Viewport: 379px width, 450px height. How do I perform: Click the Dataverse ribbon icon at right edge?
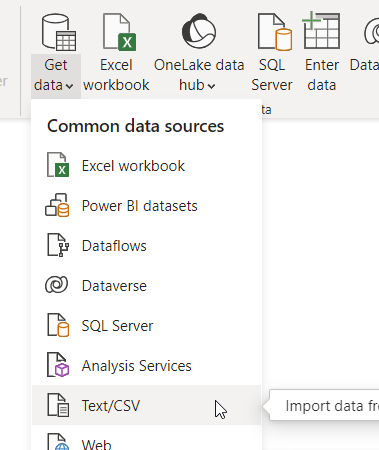coord(372,32)
